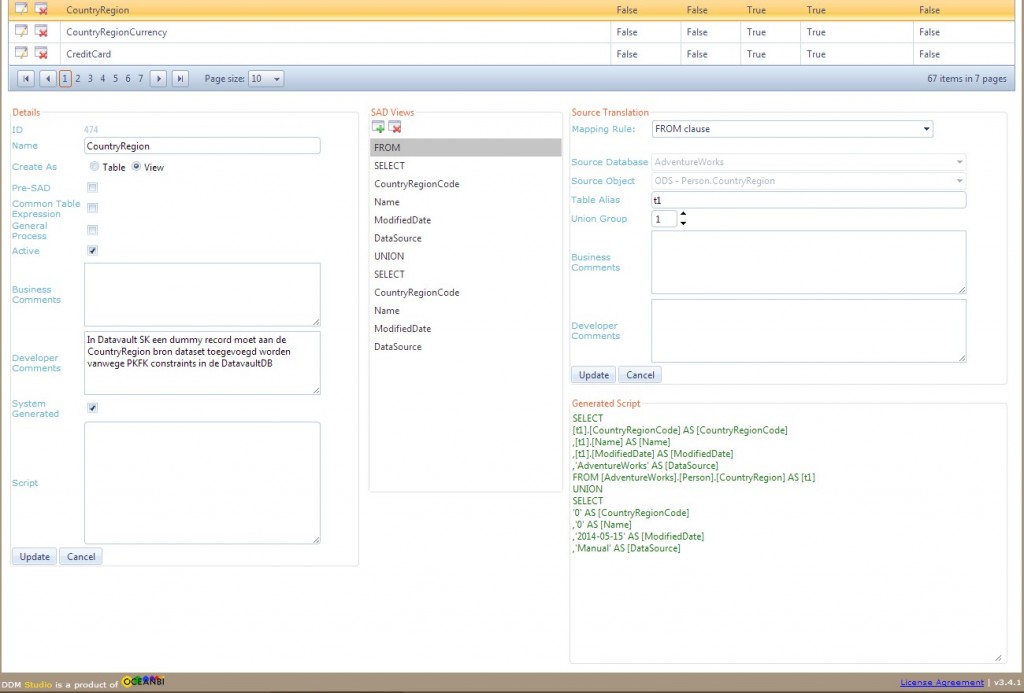Click Source Translation Developer Comments textarea
The width and height of the screenshot is (1024, 693).
coord(808,330)
